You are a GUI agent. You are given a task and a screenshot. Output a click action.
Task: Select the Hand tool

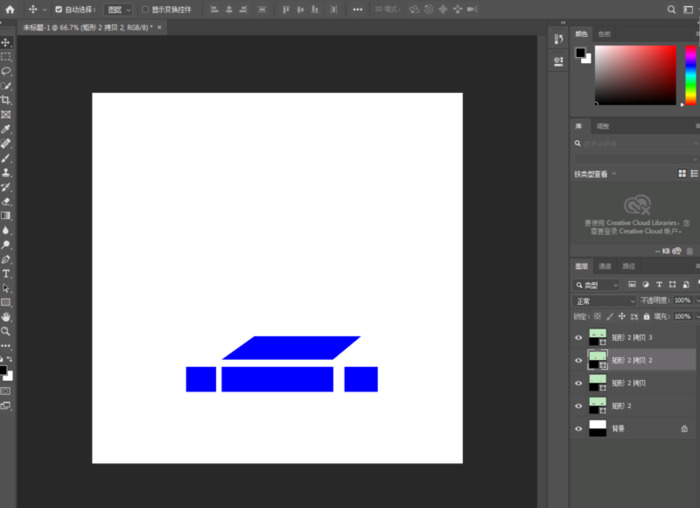6,317
